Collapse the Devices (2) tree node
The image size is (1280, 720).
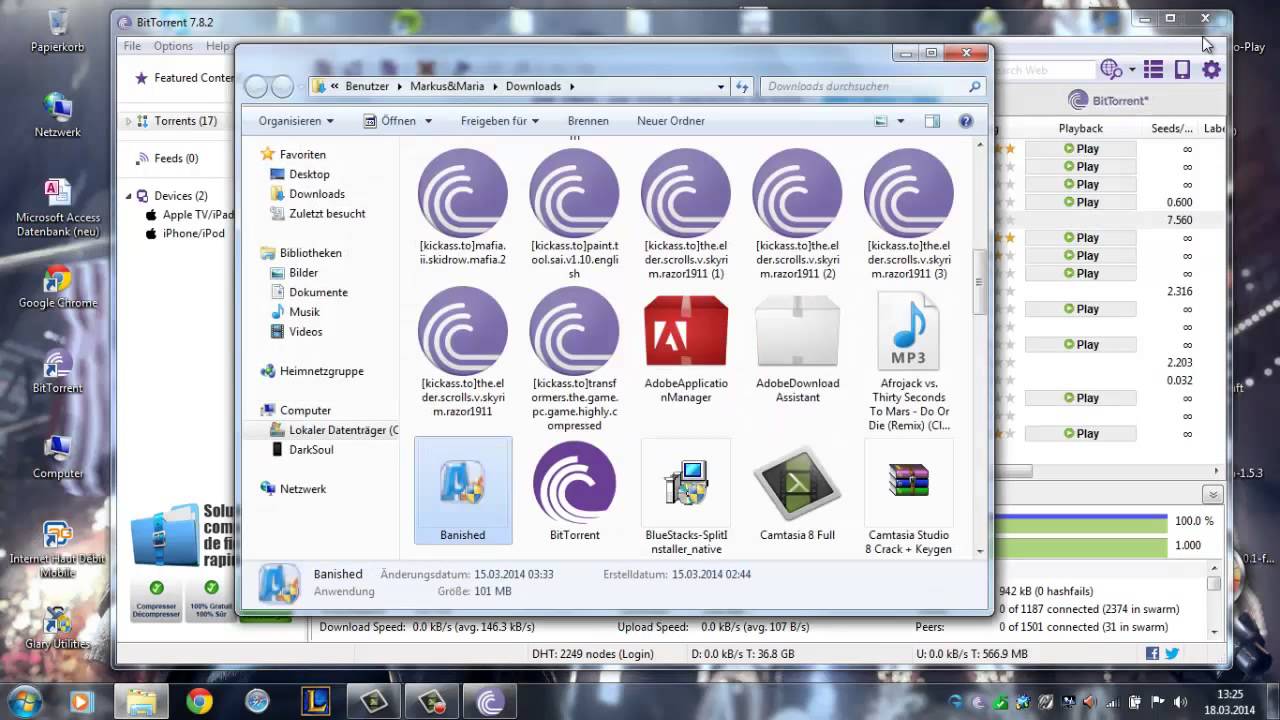click(128, 196)
